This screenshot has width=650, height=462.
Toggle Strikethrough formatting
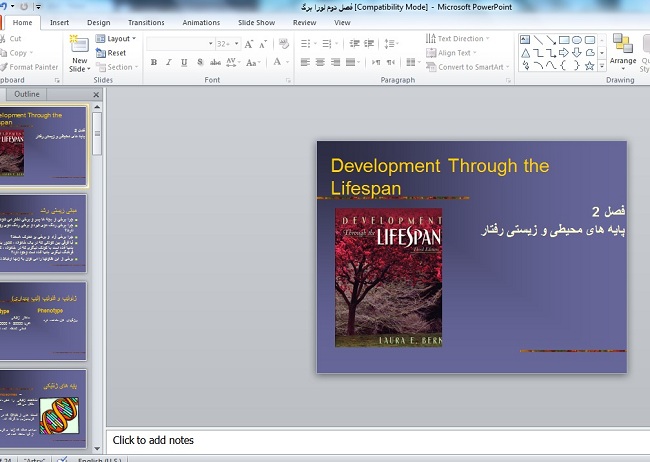[x=215, y=63]
